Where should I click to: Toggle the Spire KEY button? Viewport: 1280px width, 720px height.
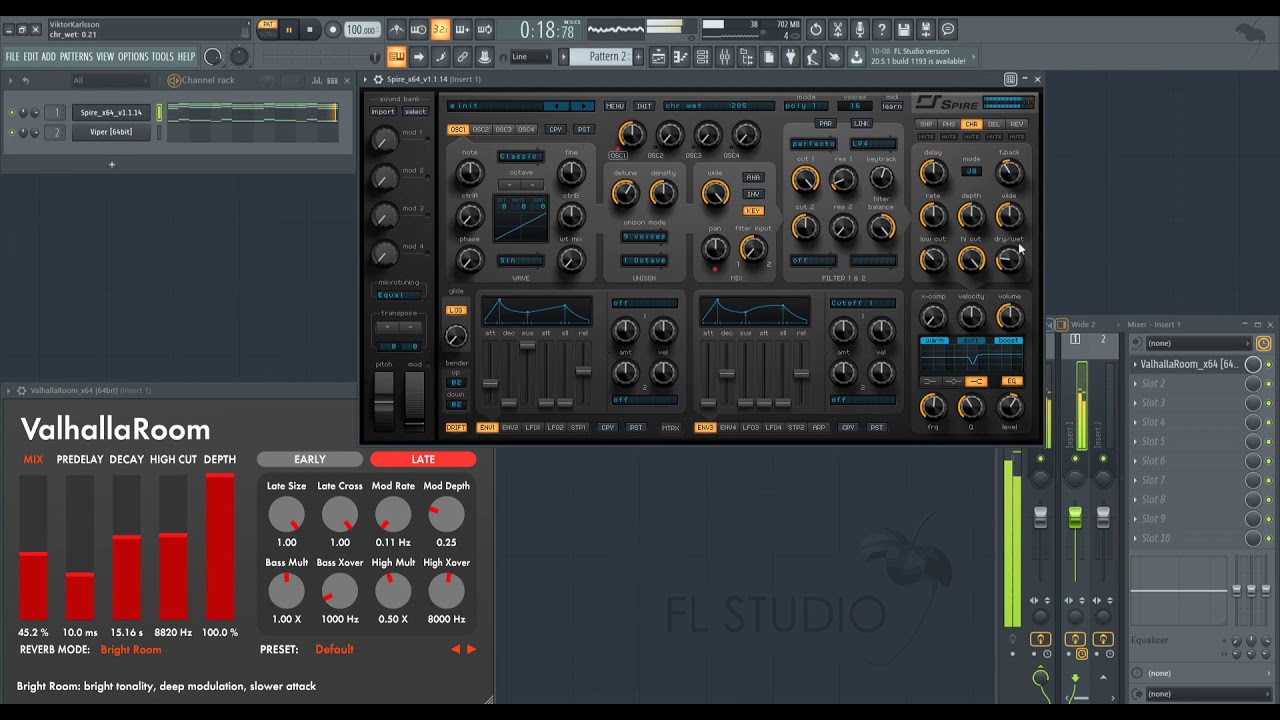pos(753,211)
